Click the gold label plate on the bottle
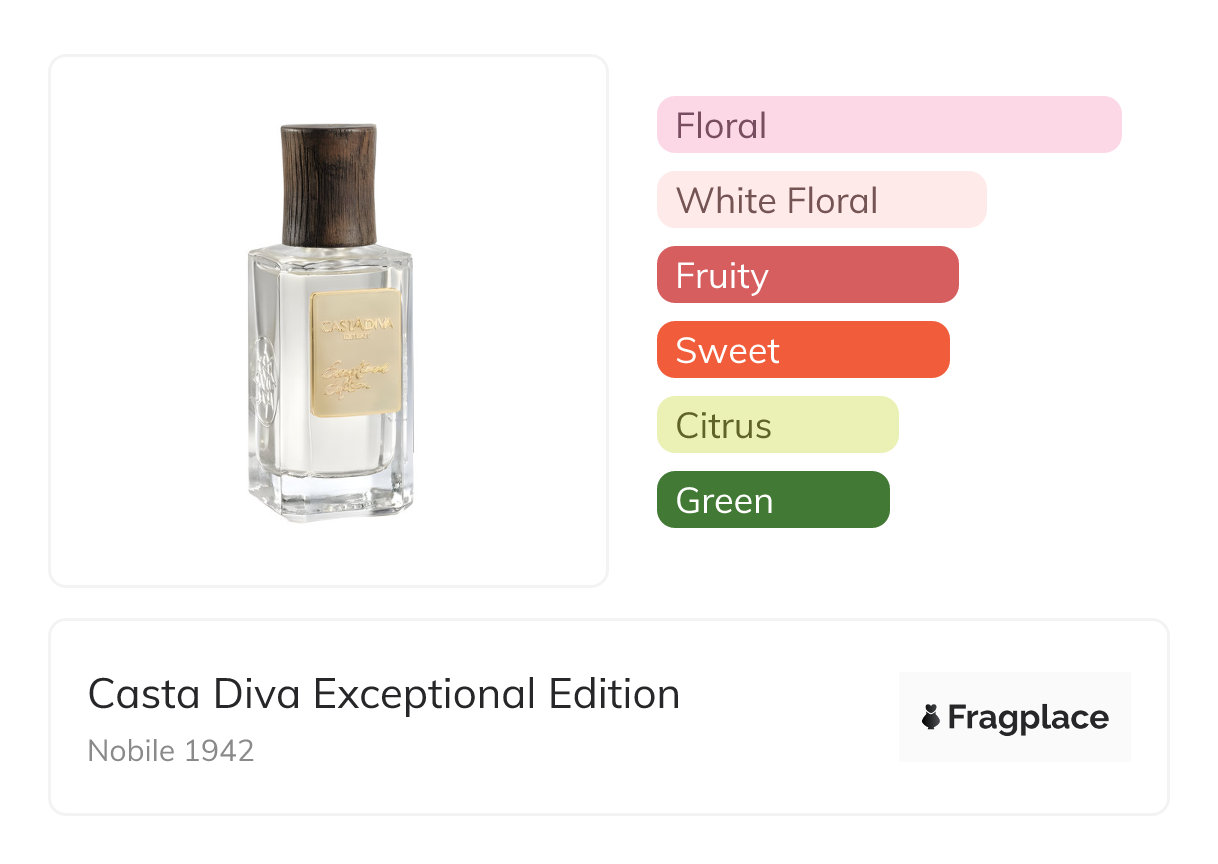 tap(357, 351)
